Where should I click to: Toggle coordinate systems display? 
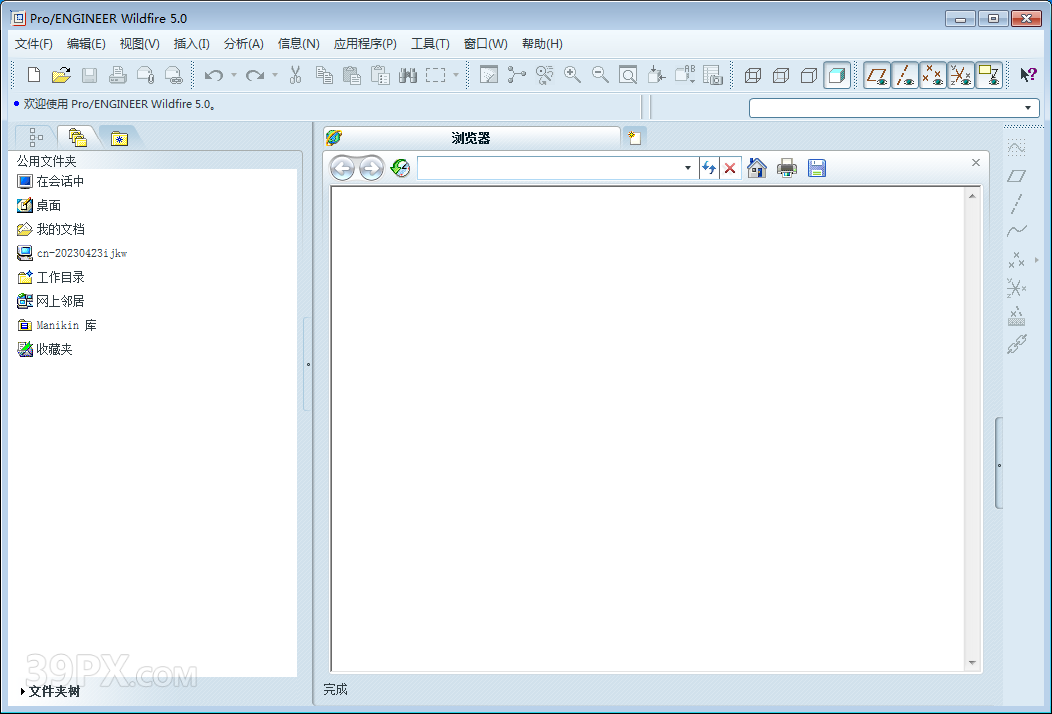pyautogui.click(x=961, y=75)
